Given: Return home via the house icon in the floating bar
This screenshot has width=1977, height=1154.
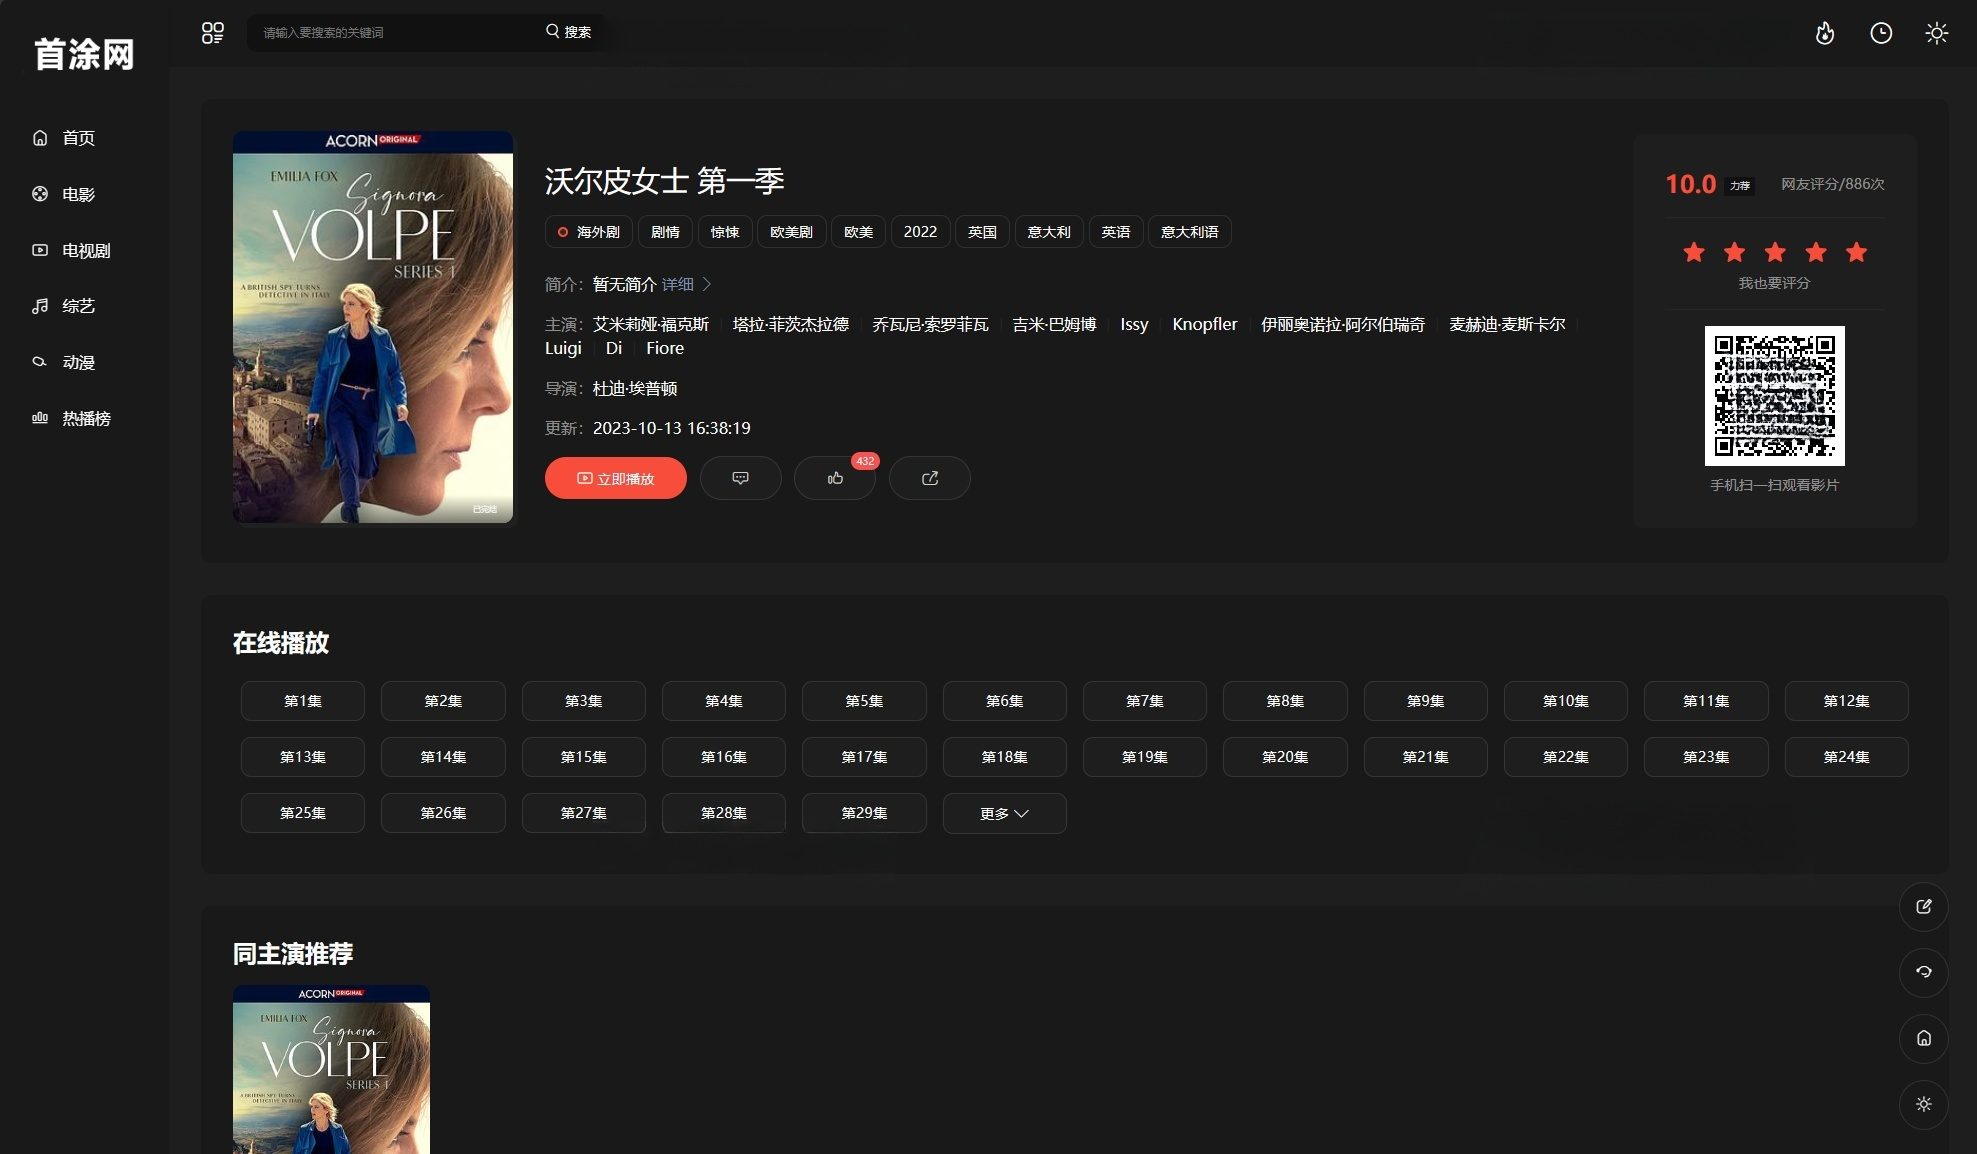Looking at the screenshot, I should coord(1923,1038).
